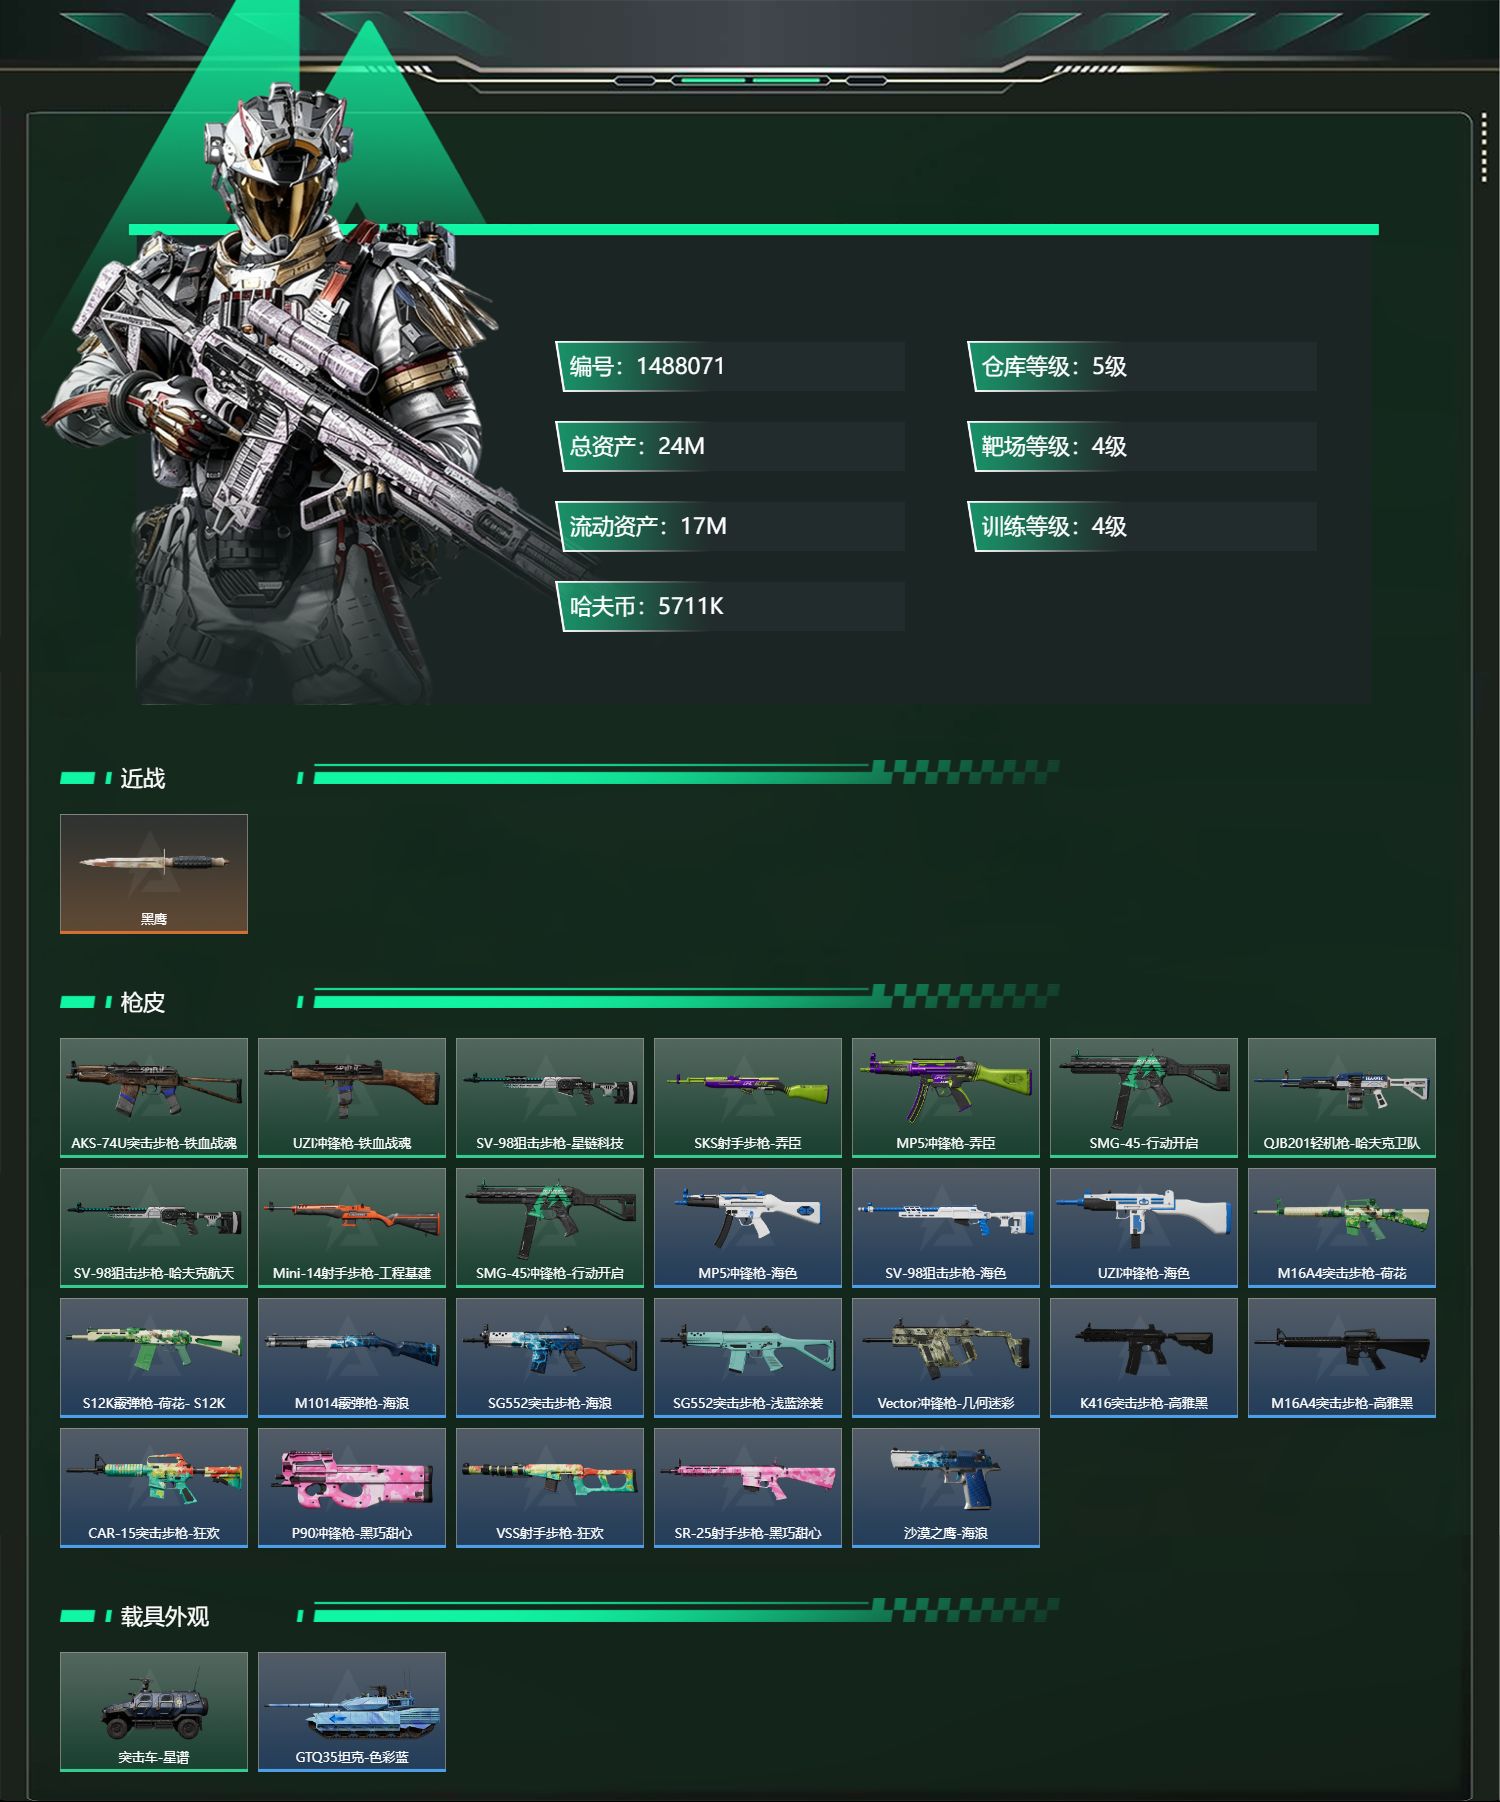Open the AKS-74U突击步枪-铁血战魂 skin

coord(154,1098)
